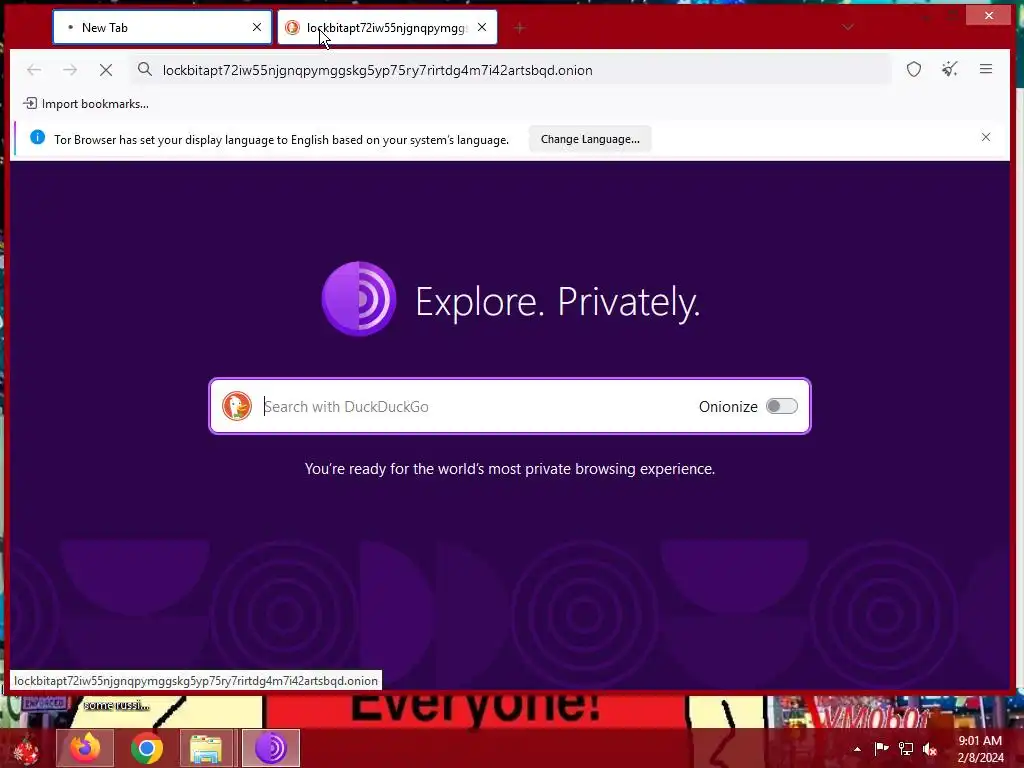This screenshot has height=768, width=1024.
Task: Toggle the Onionize switch
Action: pos(782,406)
